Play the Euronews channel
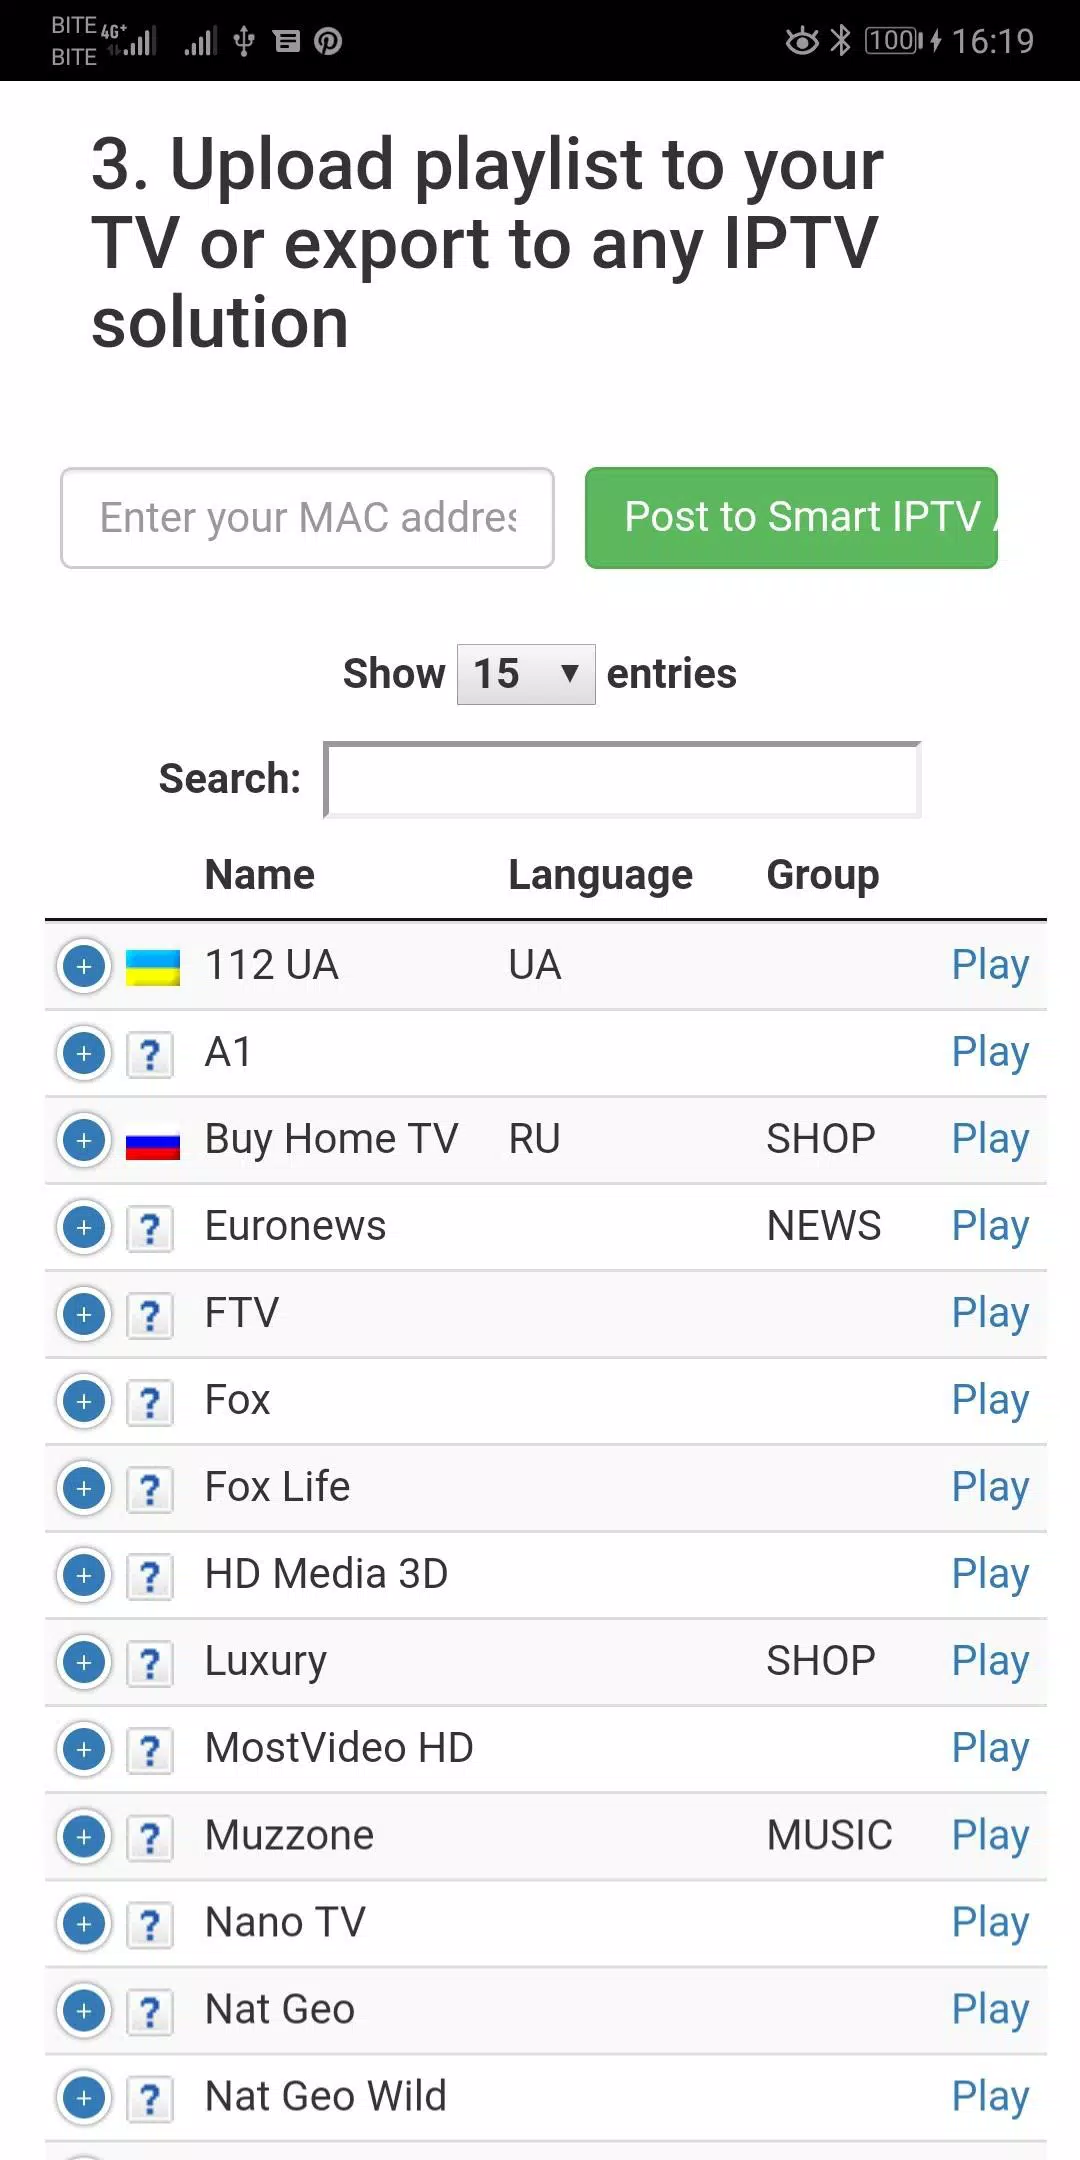 [x=990, y=1227]
